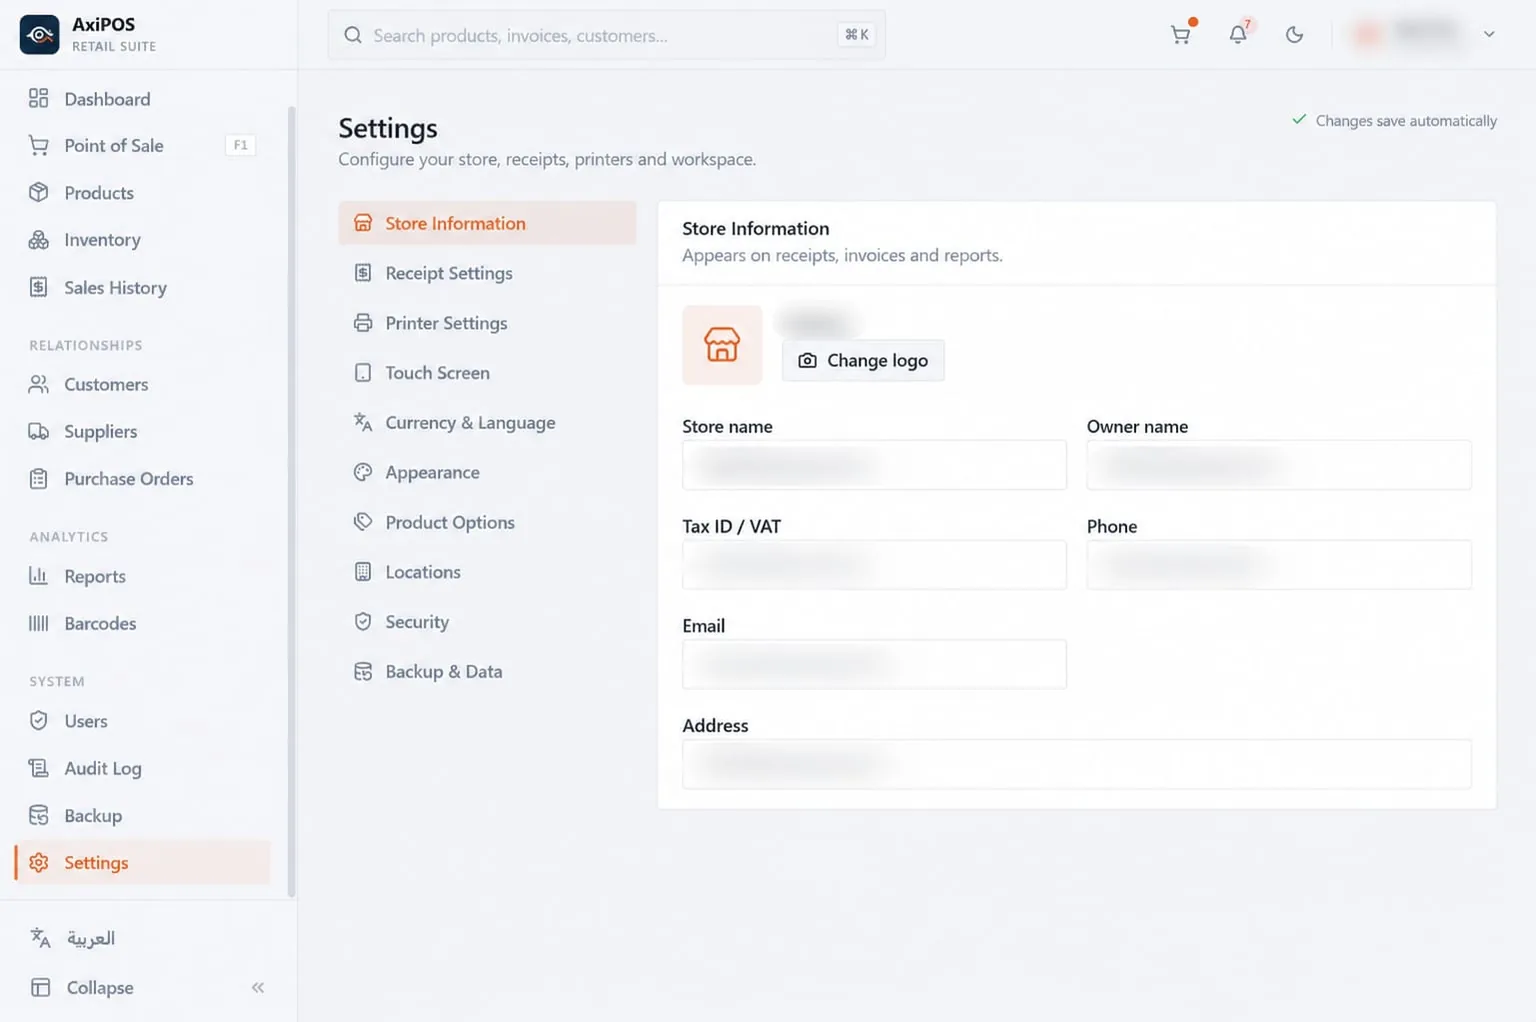Open Security settings section
Viewport: 1536px width, 1022px height.
coord(487,621)
